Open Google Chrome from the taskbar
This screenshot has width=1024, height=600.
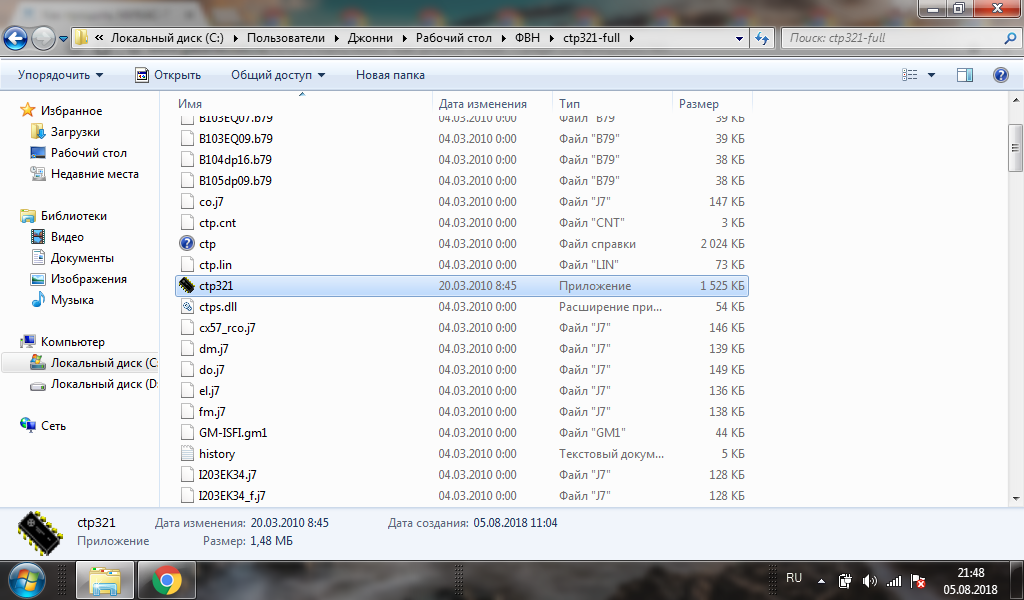166,580
